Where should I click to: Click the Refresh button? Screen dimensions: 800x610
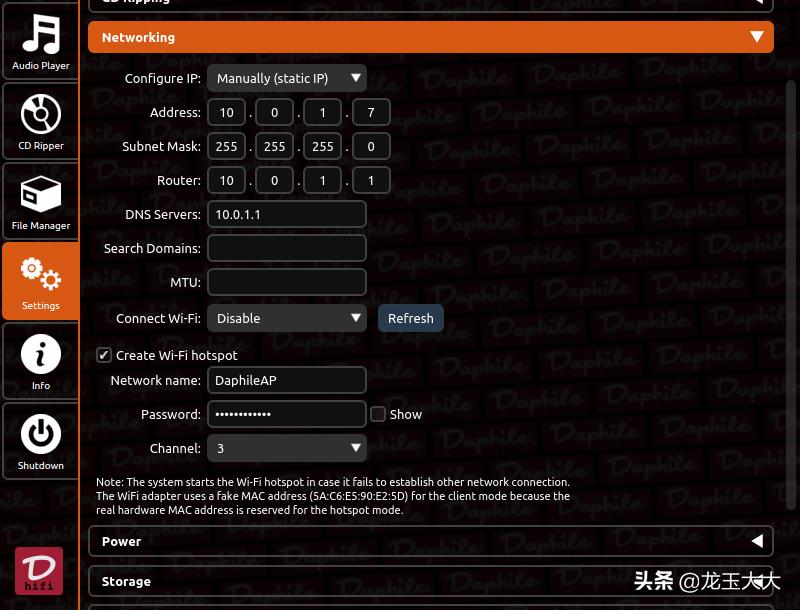pos(410,318)
